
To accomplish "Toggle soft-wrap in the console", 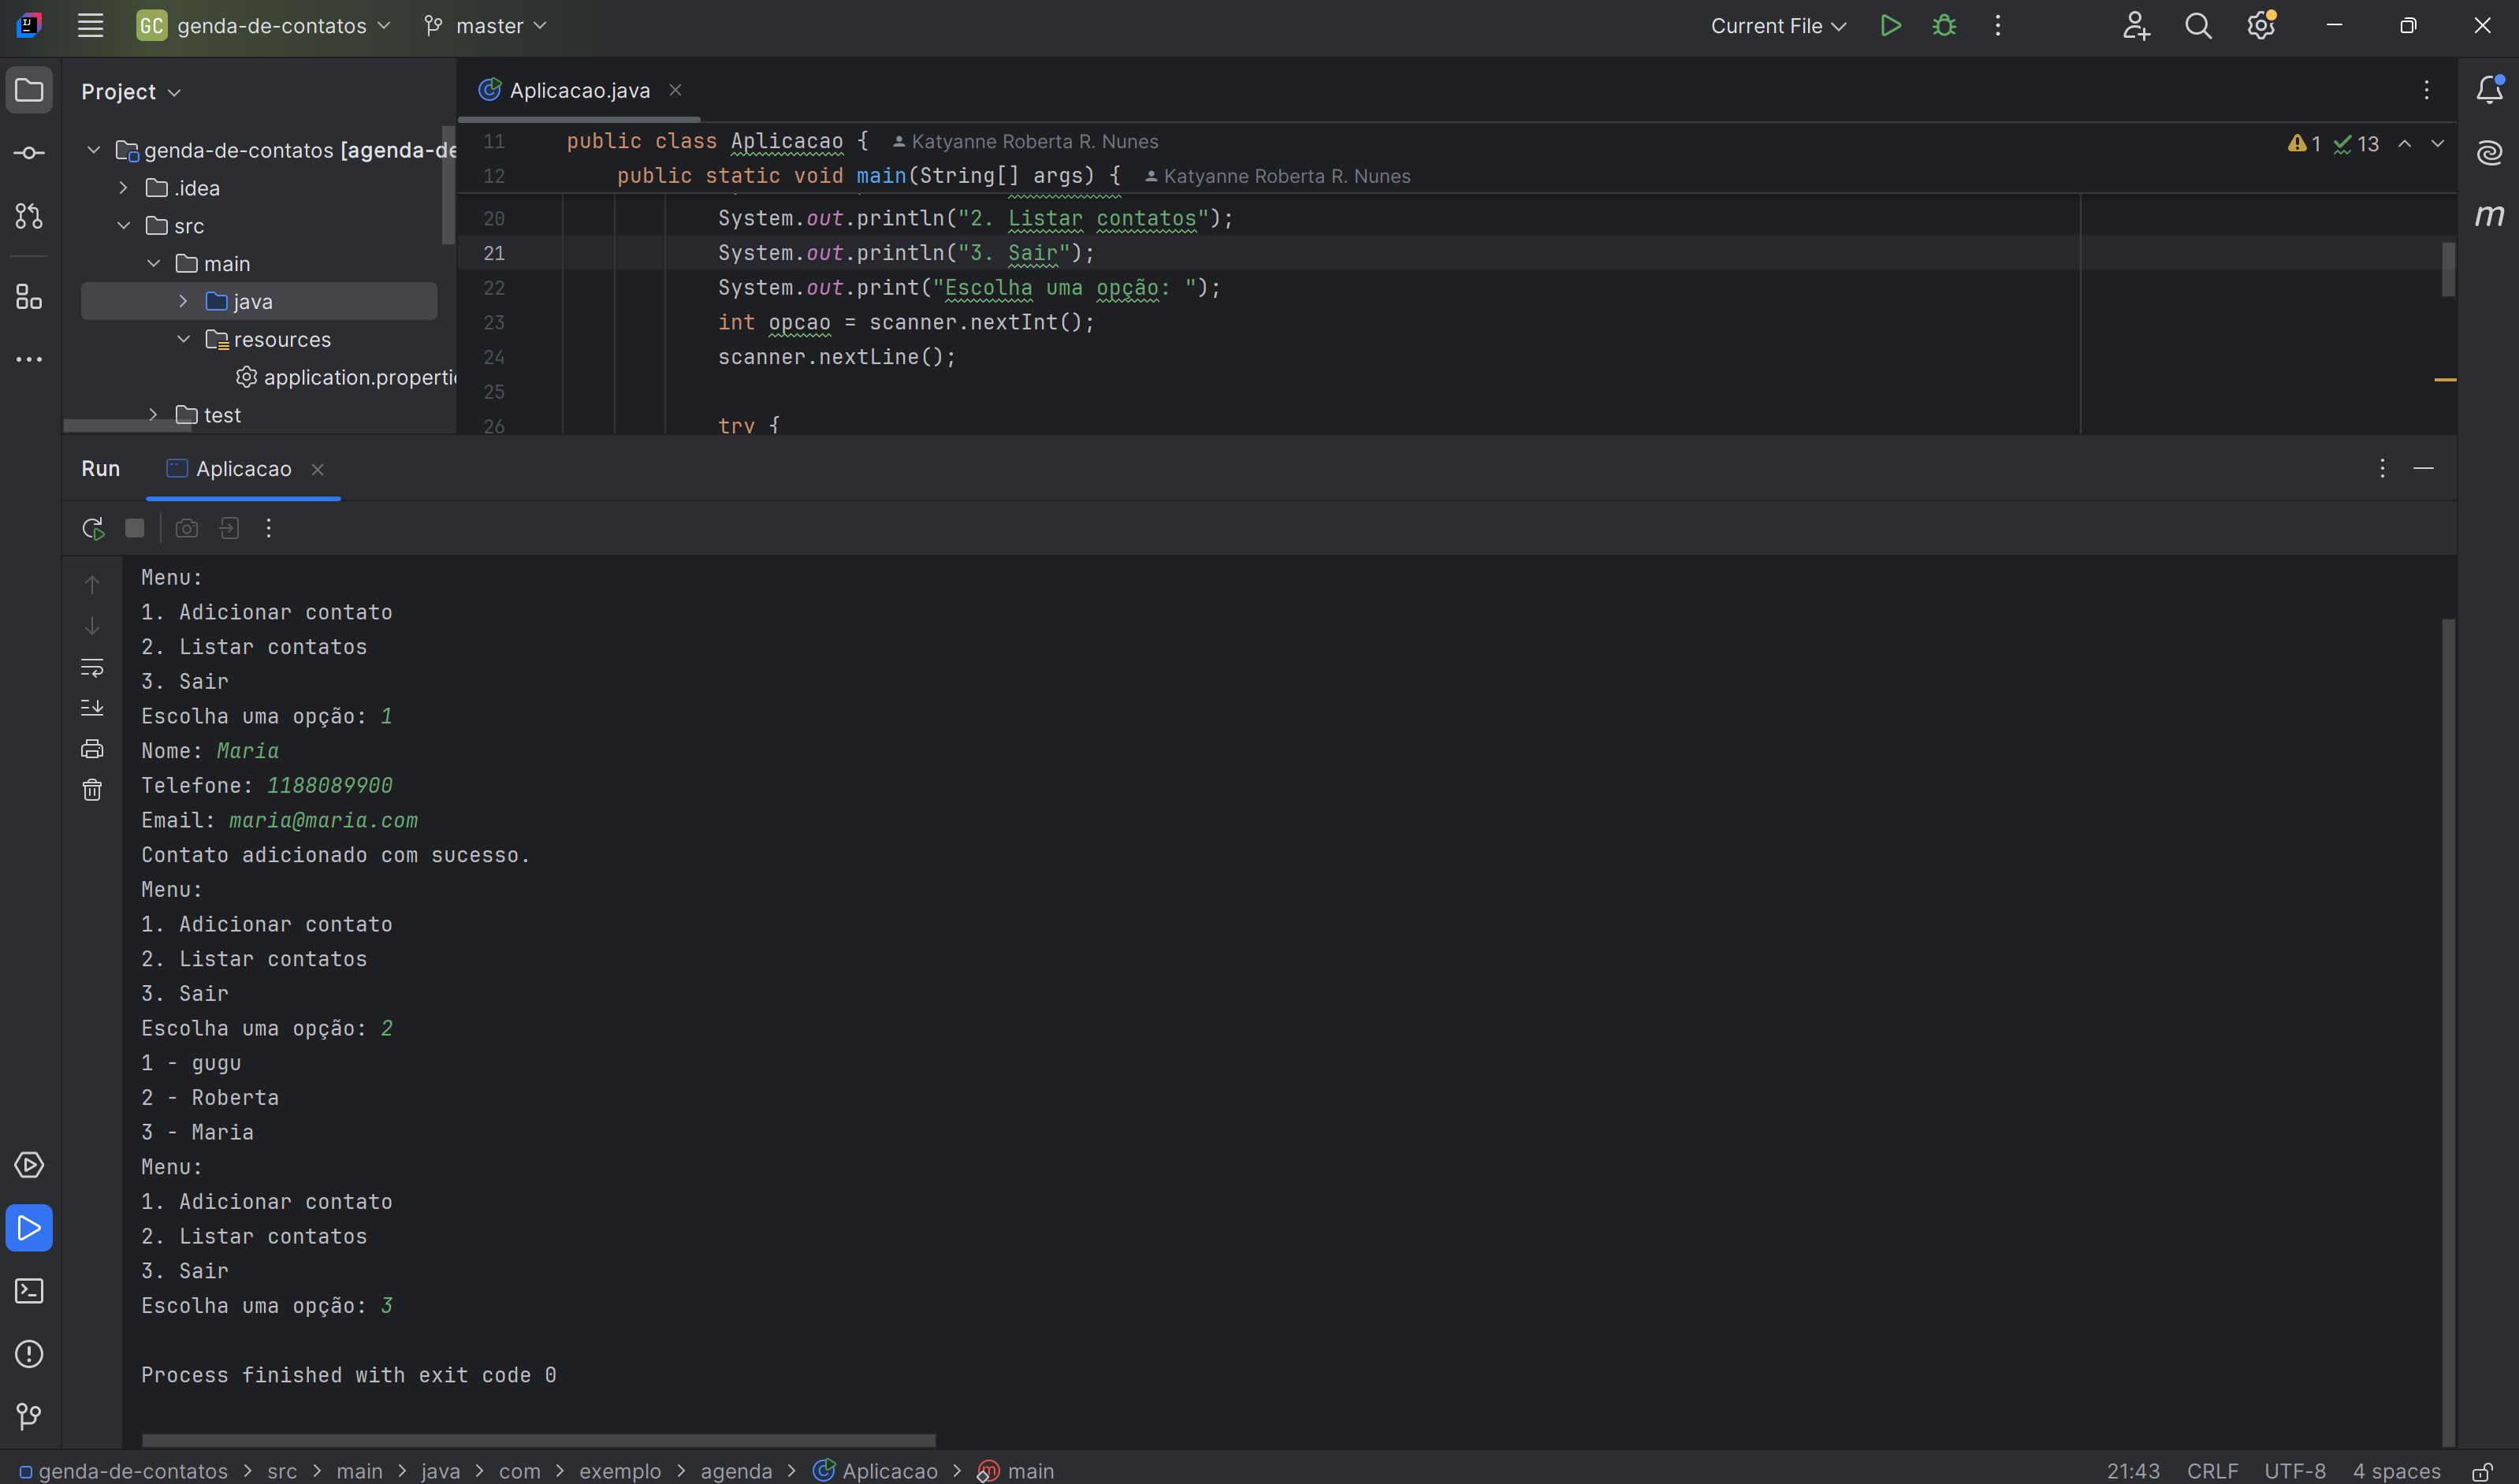I will click(92, 667).
